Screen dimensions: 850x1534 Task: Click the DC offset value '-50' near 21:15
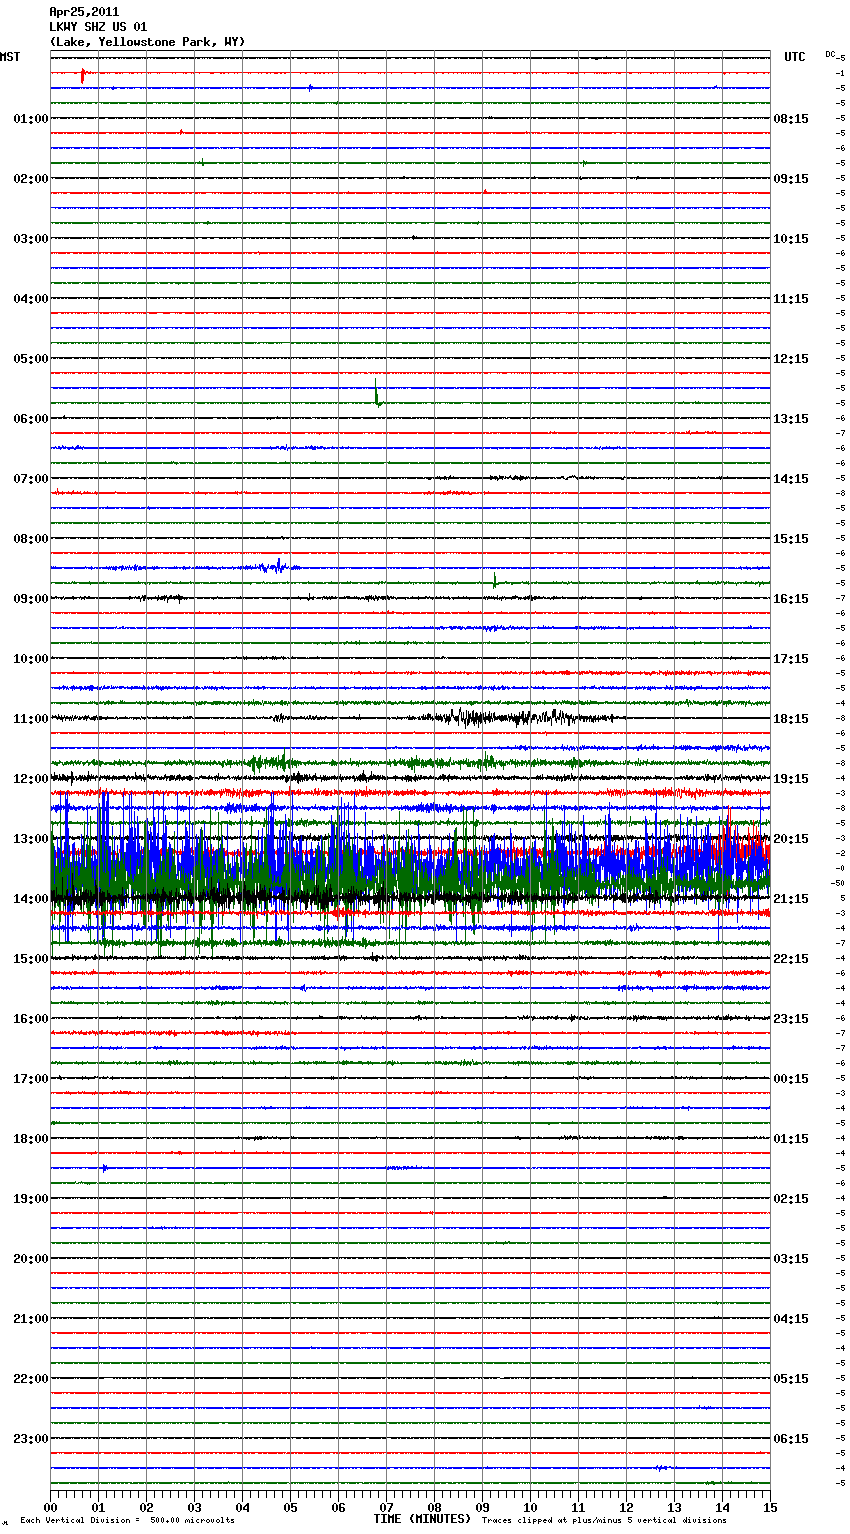coord(837,883)
